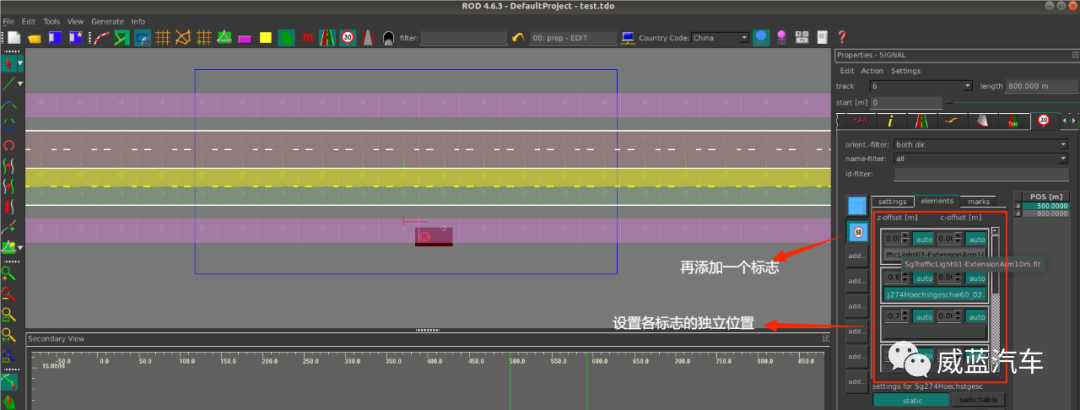1080x410 pixels.
Task: Toggle c-offset auto for Hoechstgeschw60 element
Action: (976, 278)
